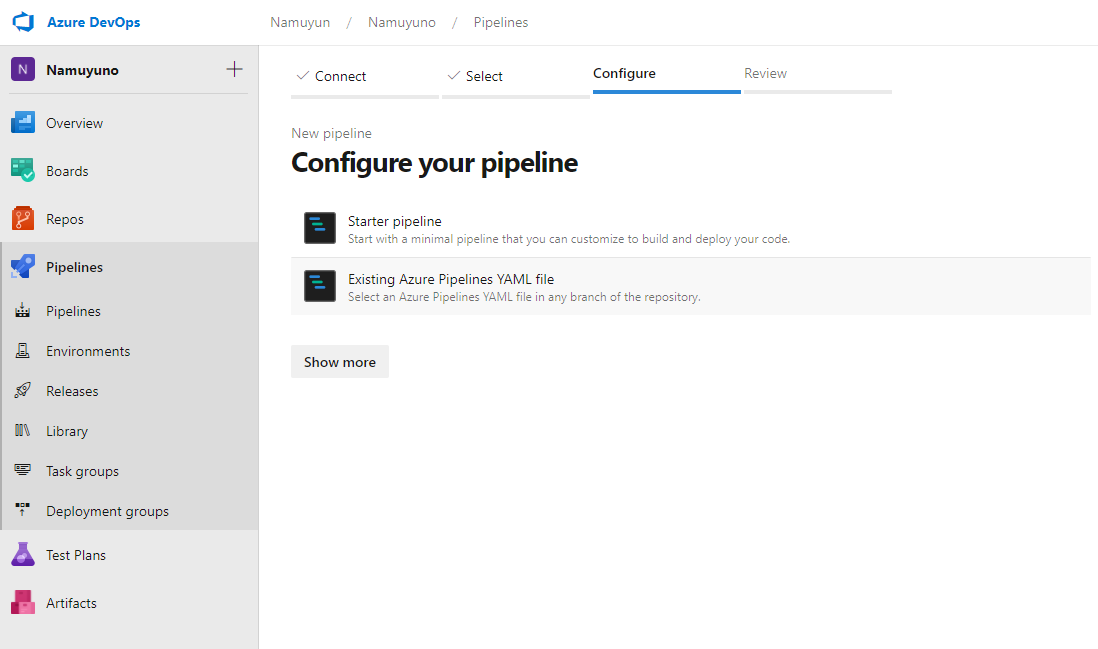Viewport: 1098px width, 649px height.
Task: Open the Repos icon in sidebar
Action: coord(23,219)
